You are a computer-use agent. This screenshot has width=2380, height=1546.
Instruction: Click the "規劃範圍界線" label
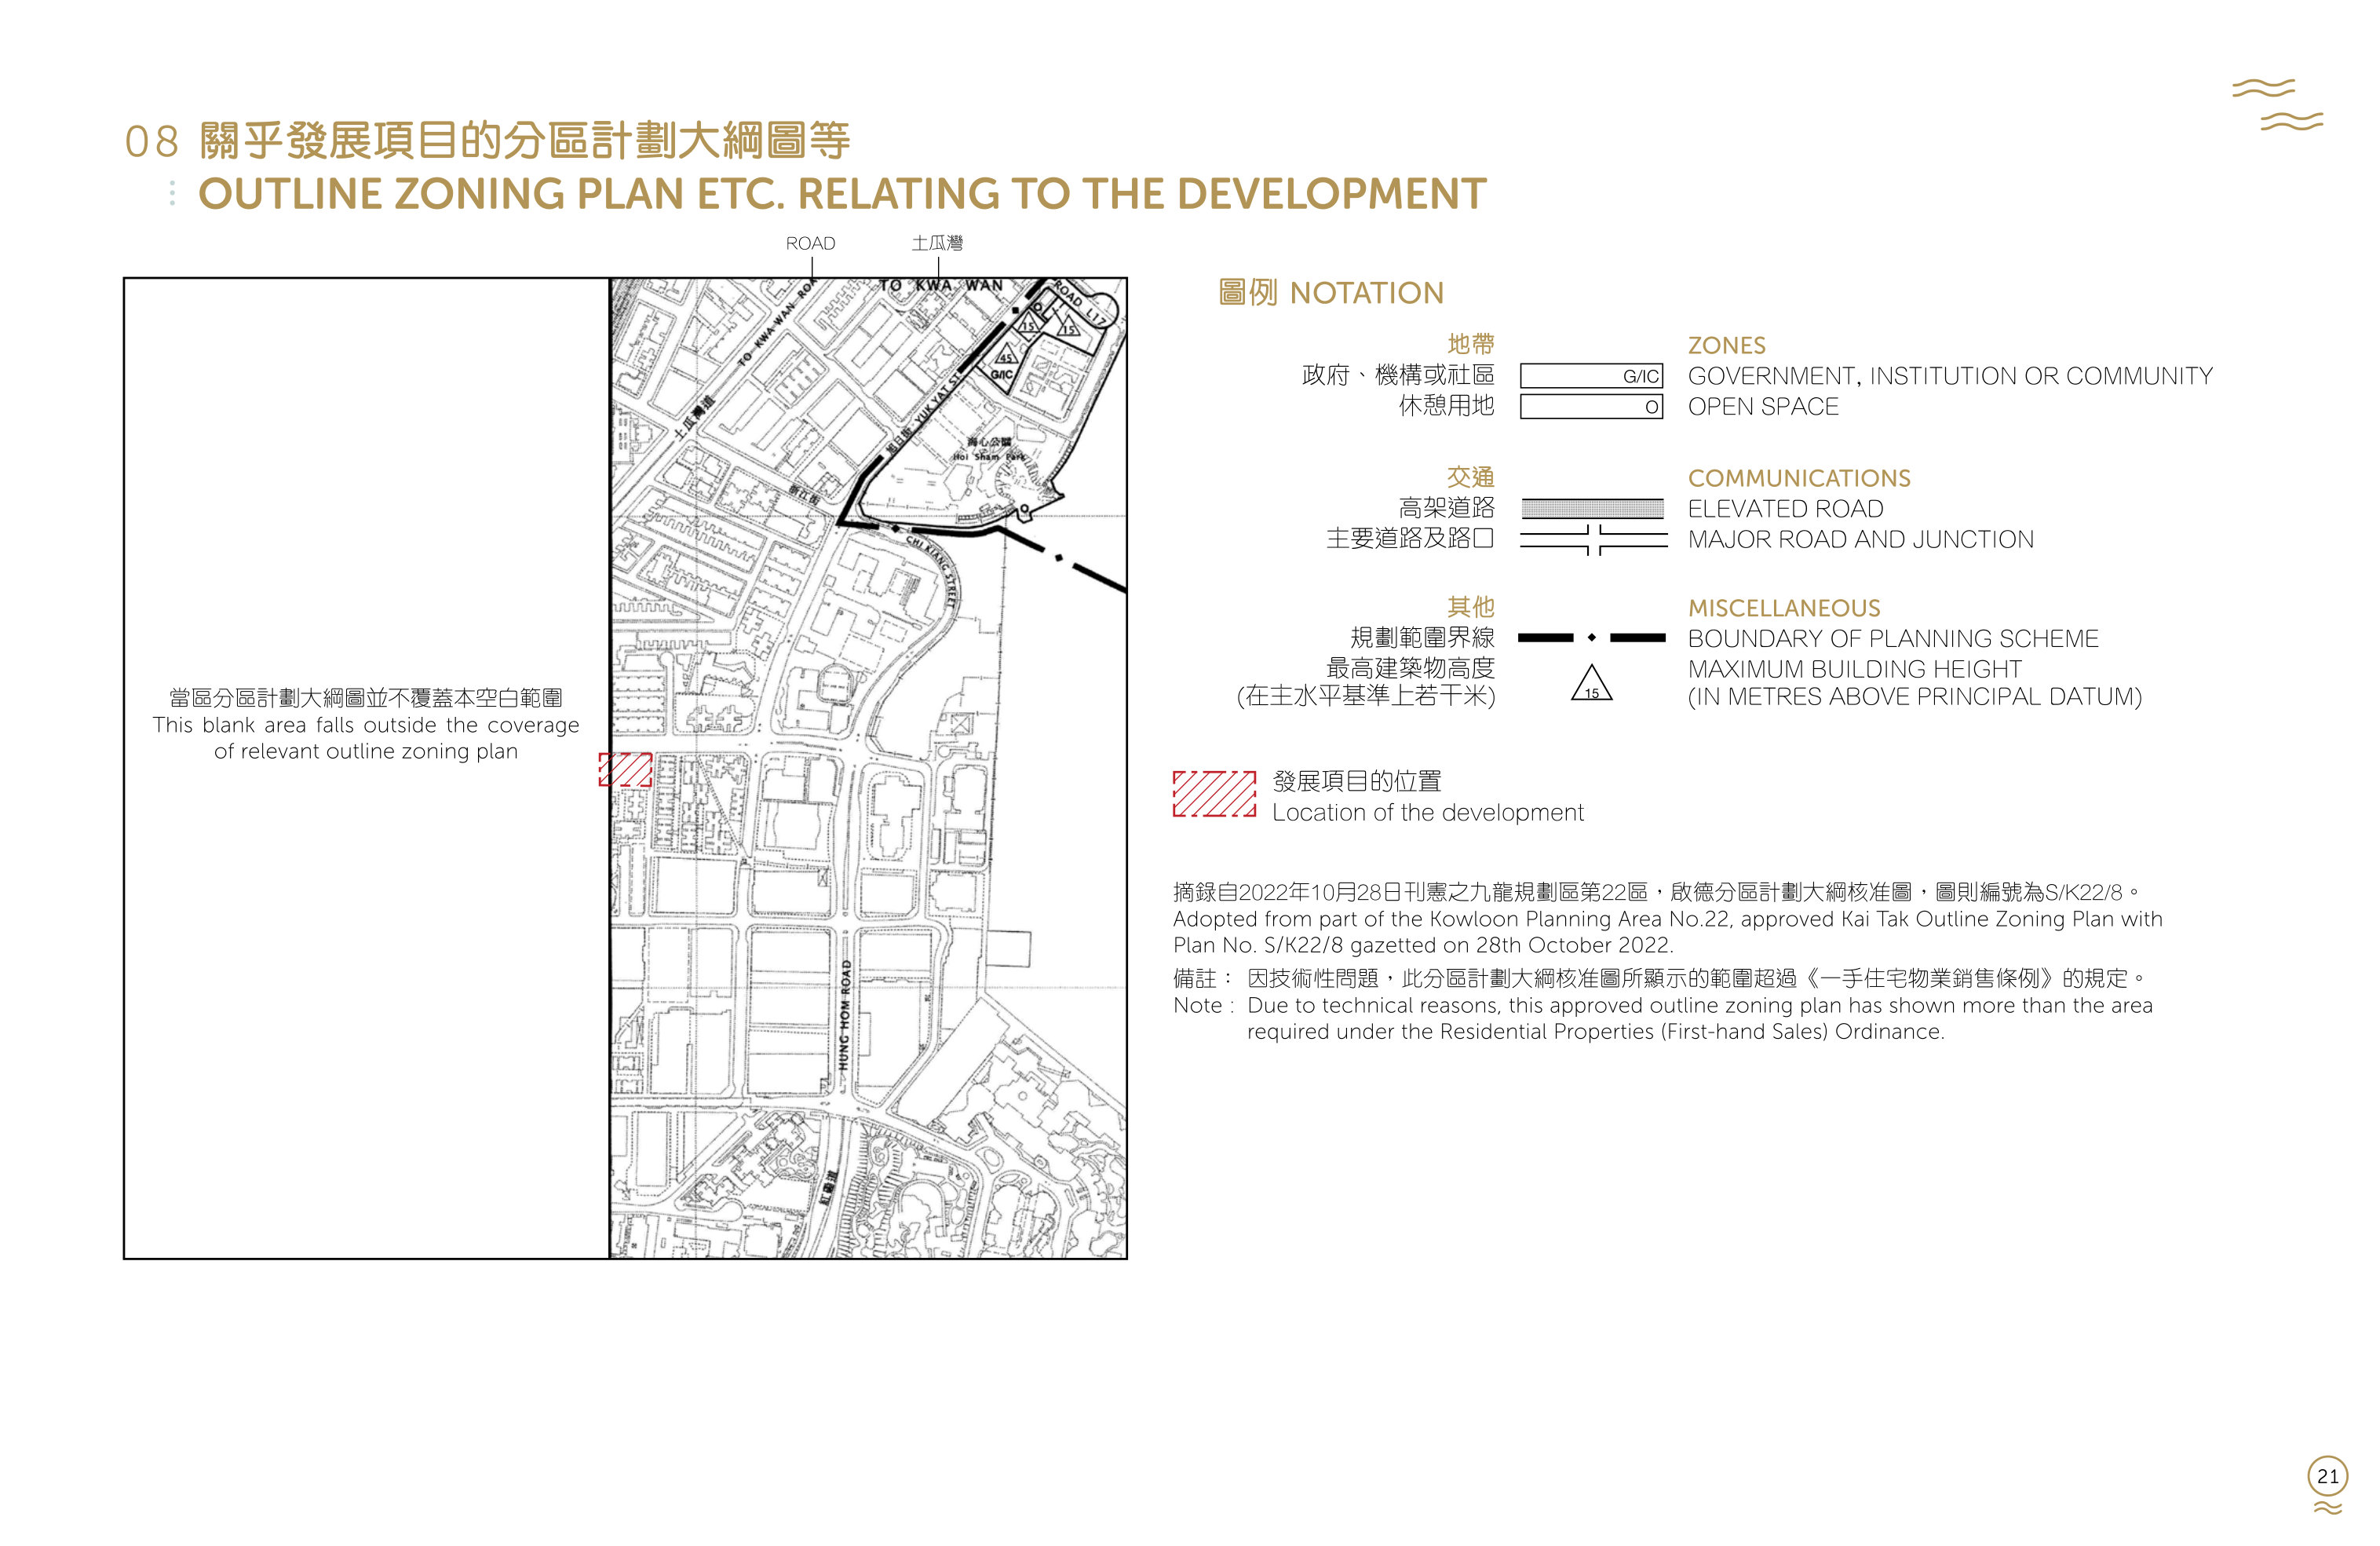pyautogui.click(x=1423, y=637)
